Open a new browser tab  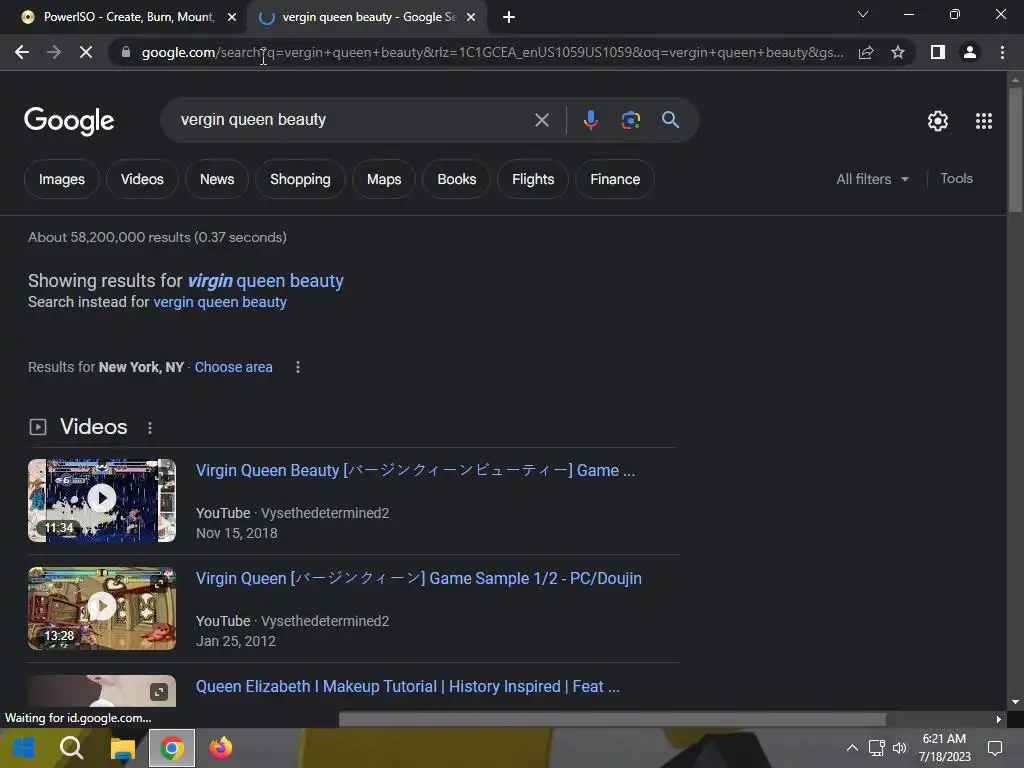point(509,17)
